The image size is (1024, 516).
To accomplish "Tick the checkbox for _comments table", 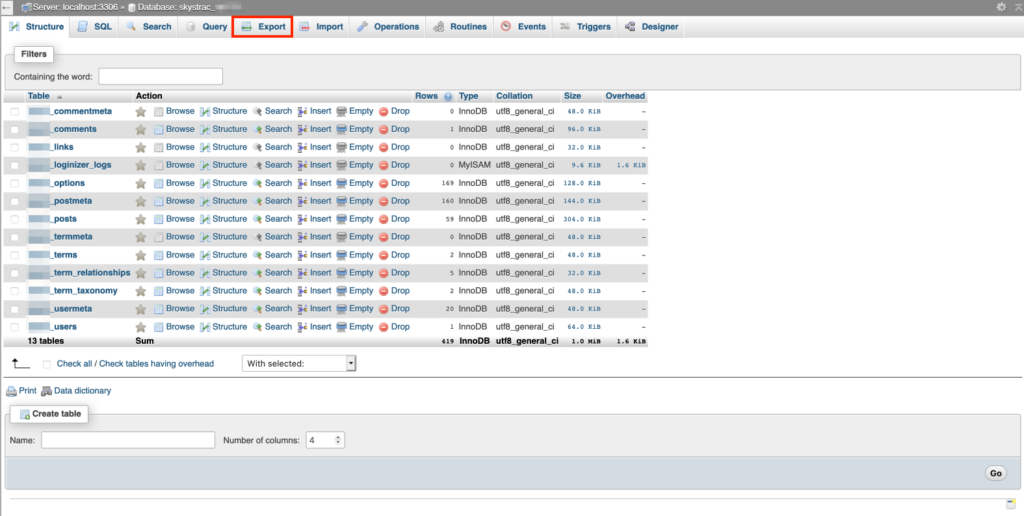I will 15,129.
